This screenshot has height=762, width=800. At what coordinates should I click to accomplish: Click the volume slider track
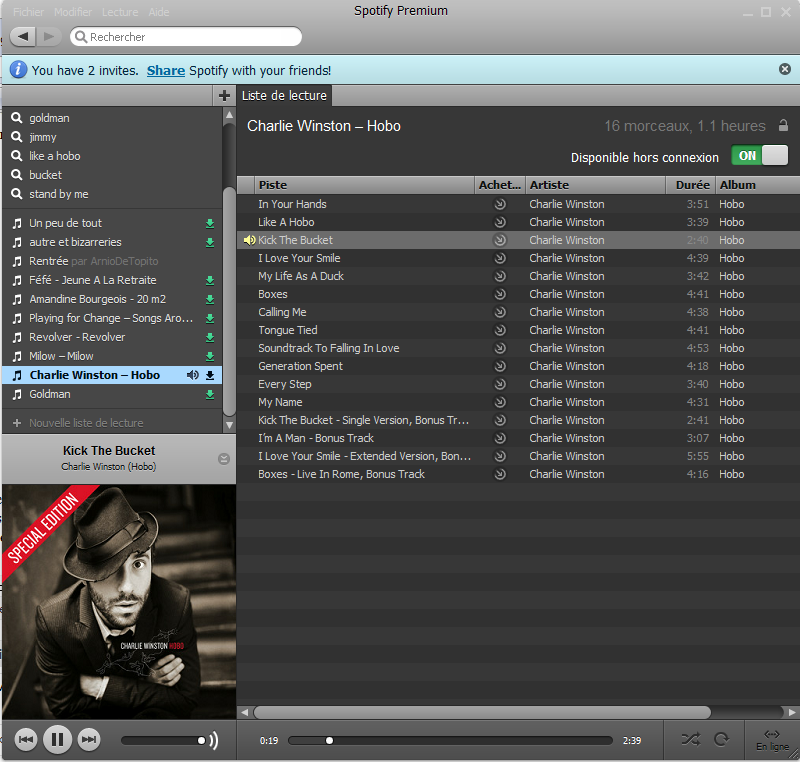click(163, 740)
